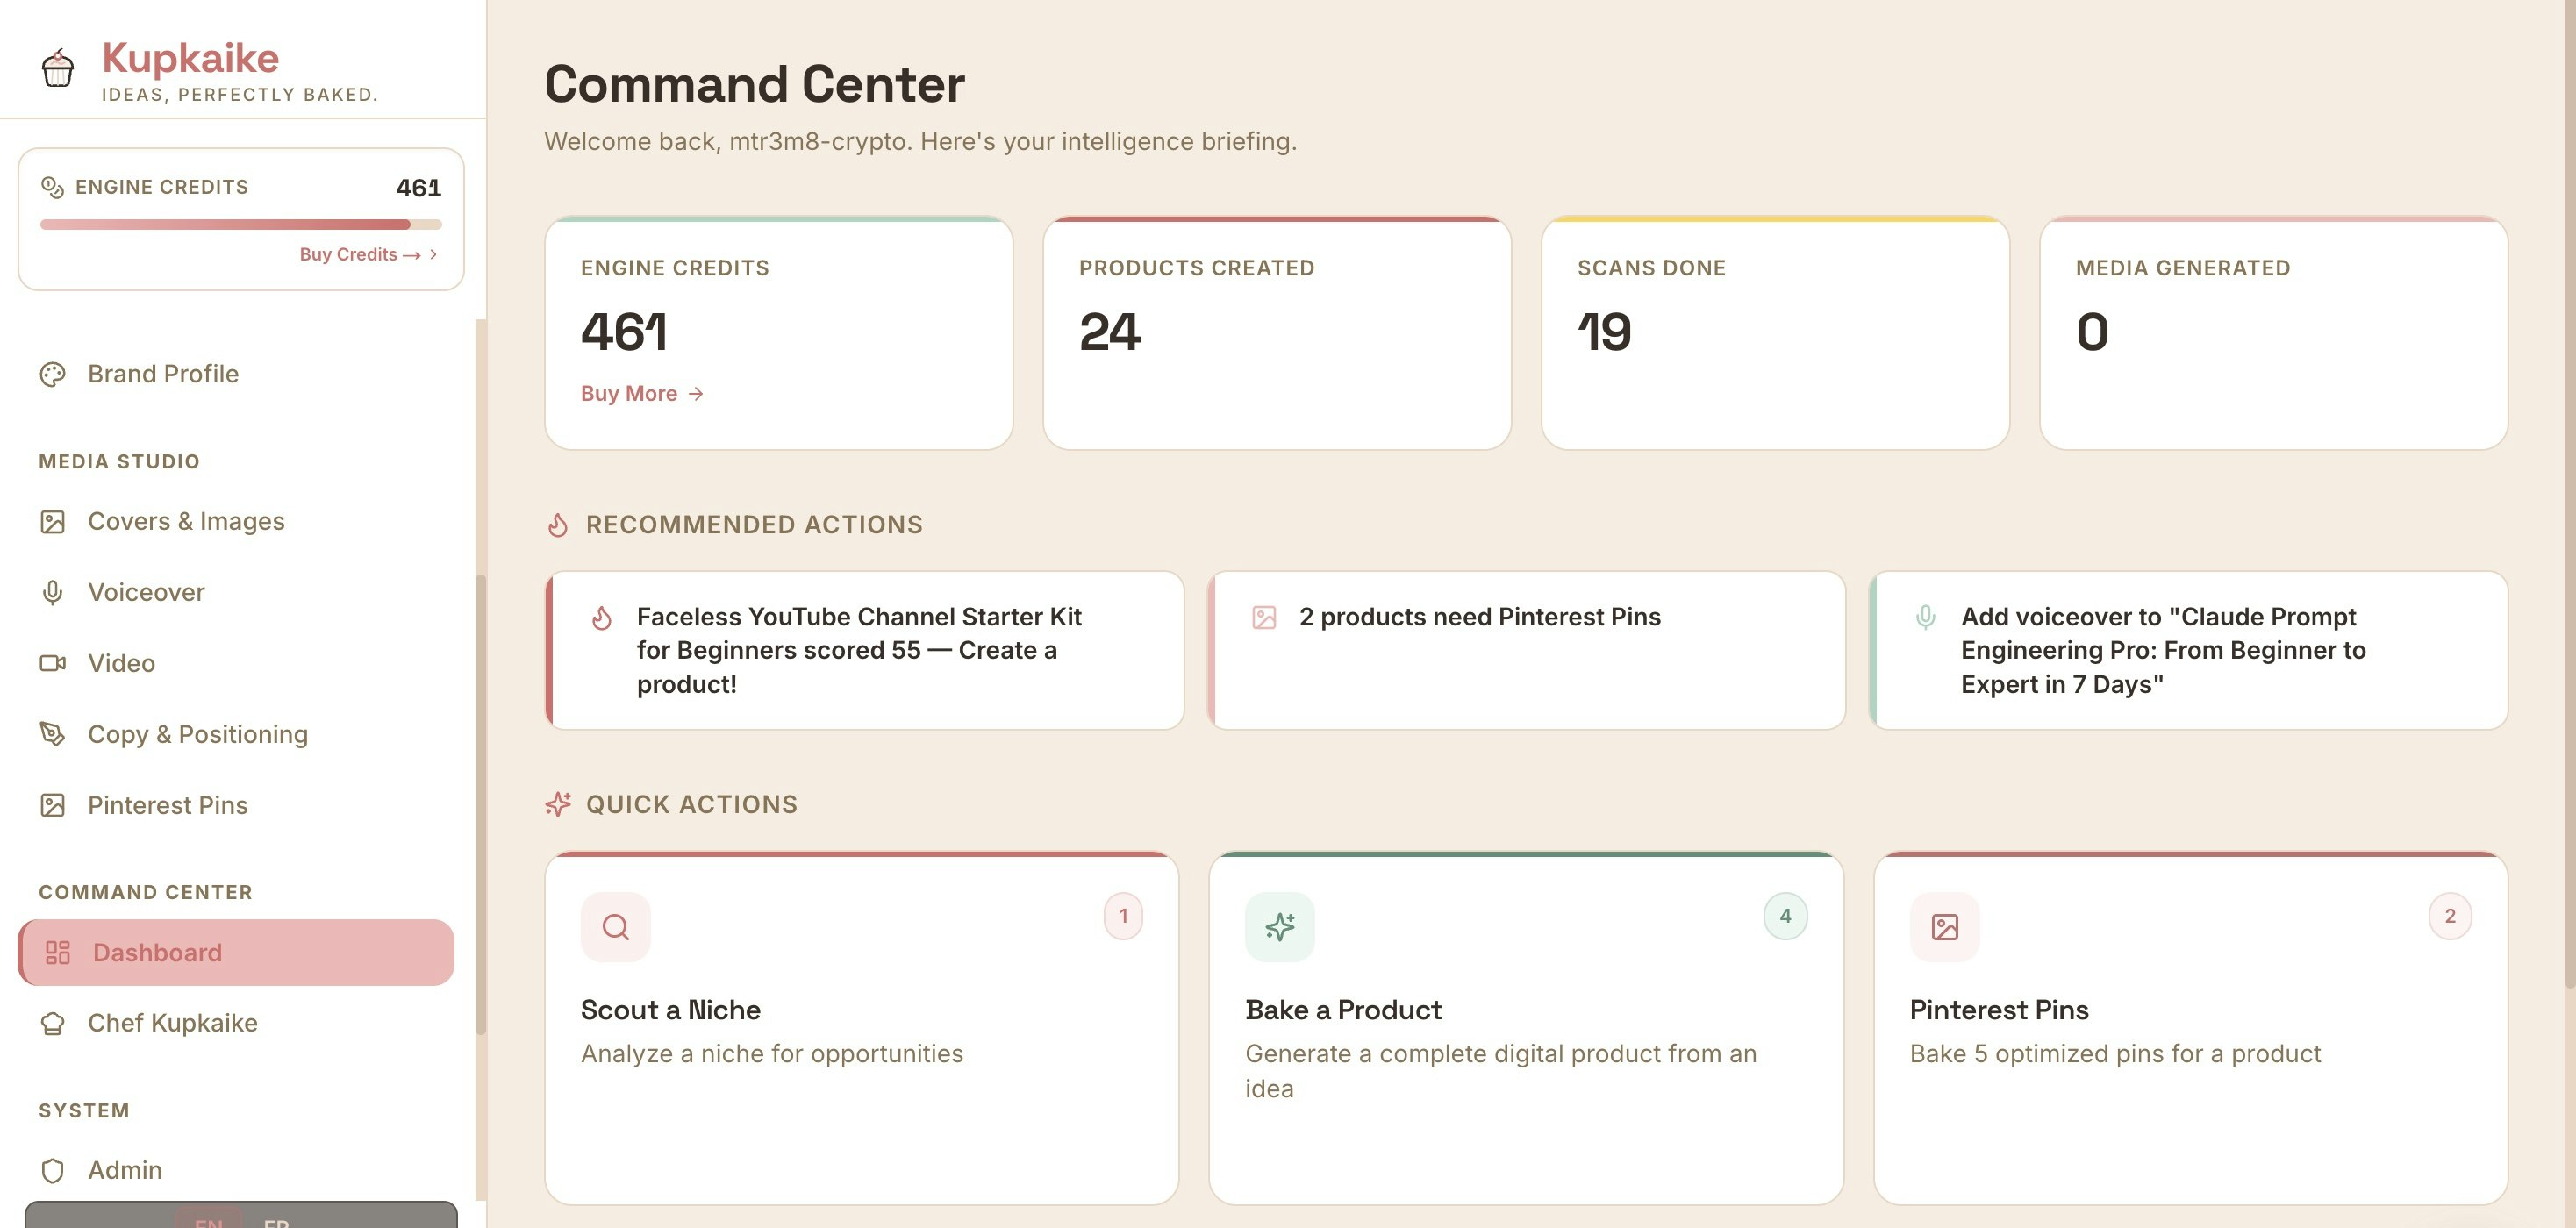Click the Bake a Product quick action
This screenshot has width=2576, height=1228.
[x=1527, y=1030]
